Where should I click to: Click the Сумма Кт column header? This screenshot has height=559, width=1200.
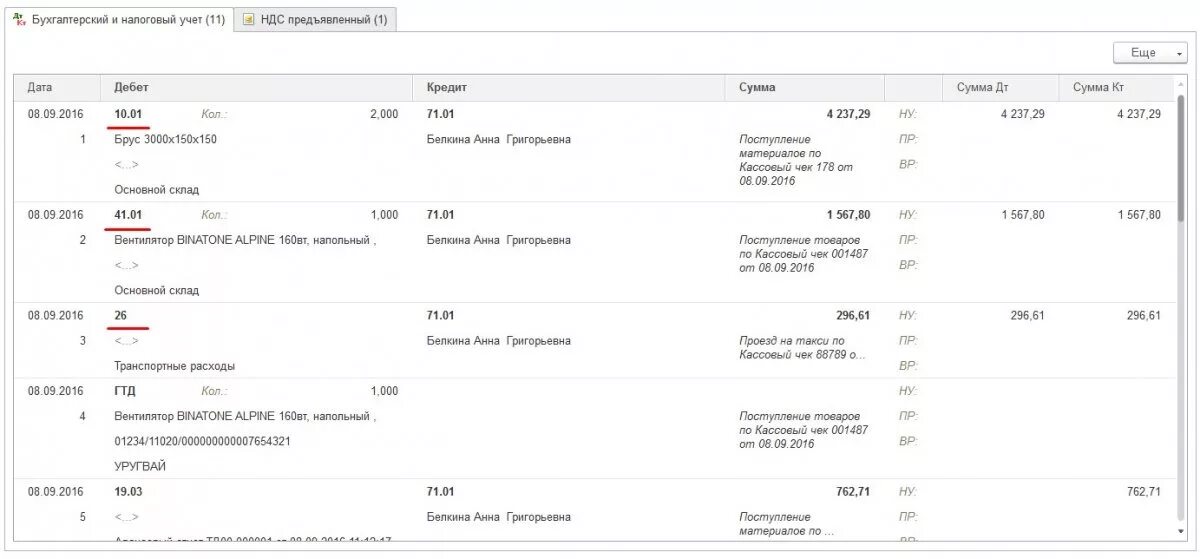point(1097,88)
